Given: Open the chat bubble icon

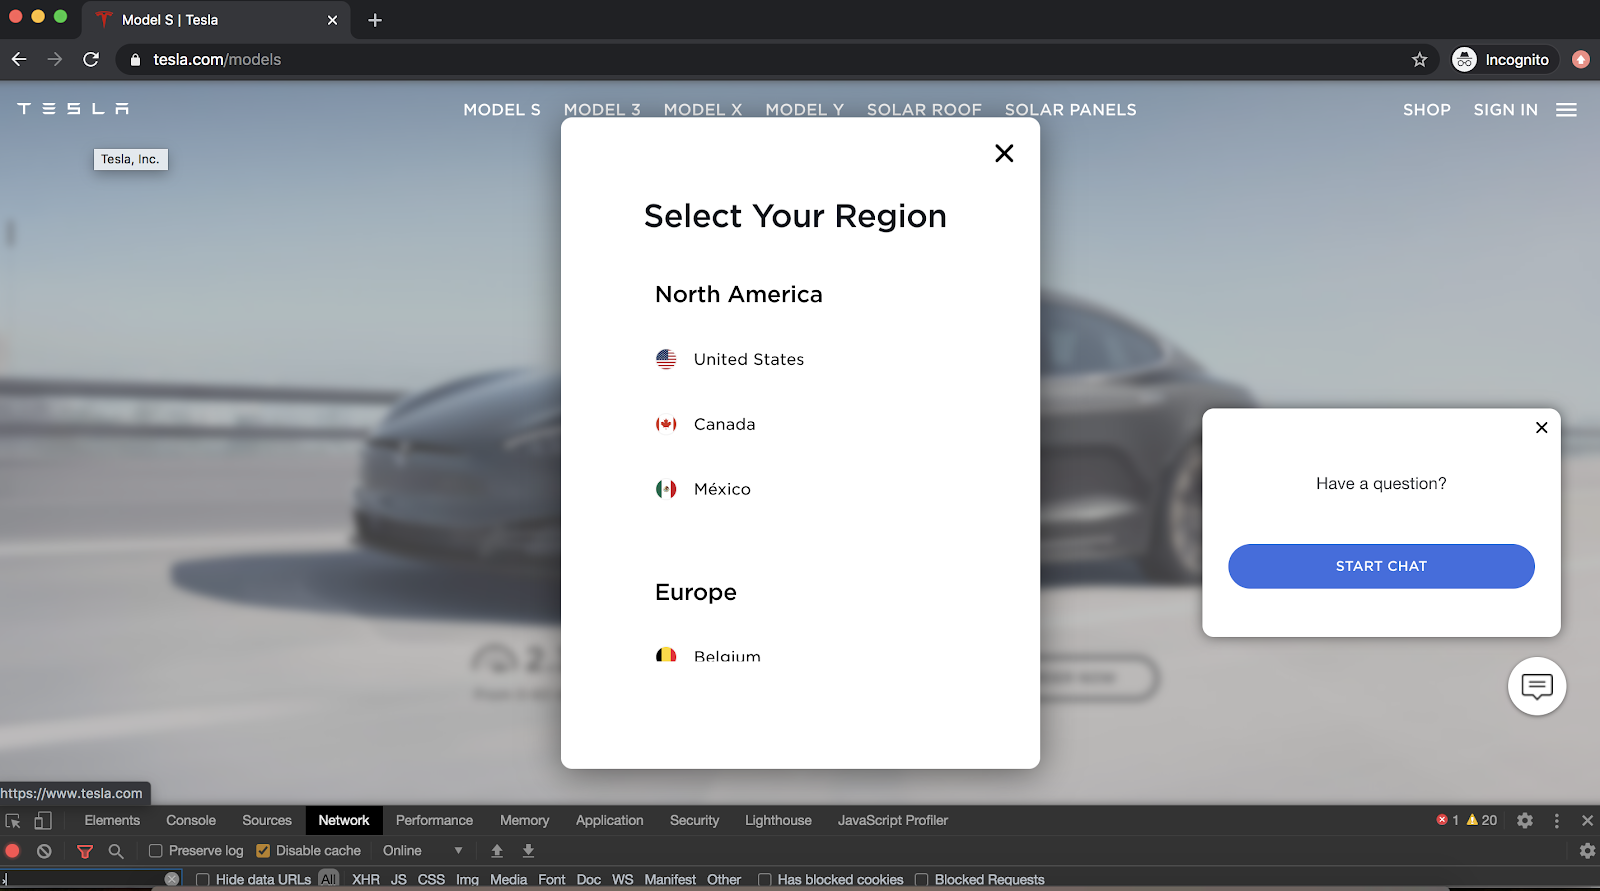Looking at the screenshot, I should tap(1537, 686).
